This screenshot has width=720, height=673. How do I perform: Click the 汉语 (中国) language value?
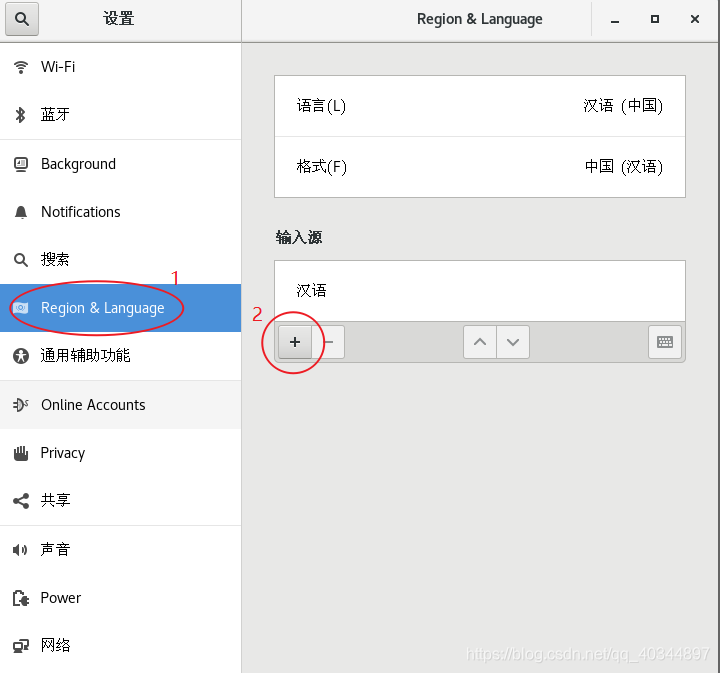tap(623, 106)
